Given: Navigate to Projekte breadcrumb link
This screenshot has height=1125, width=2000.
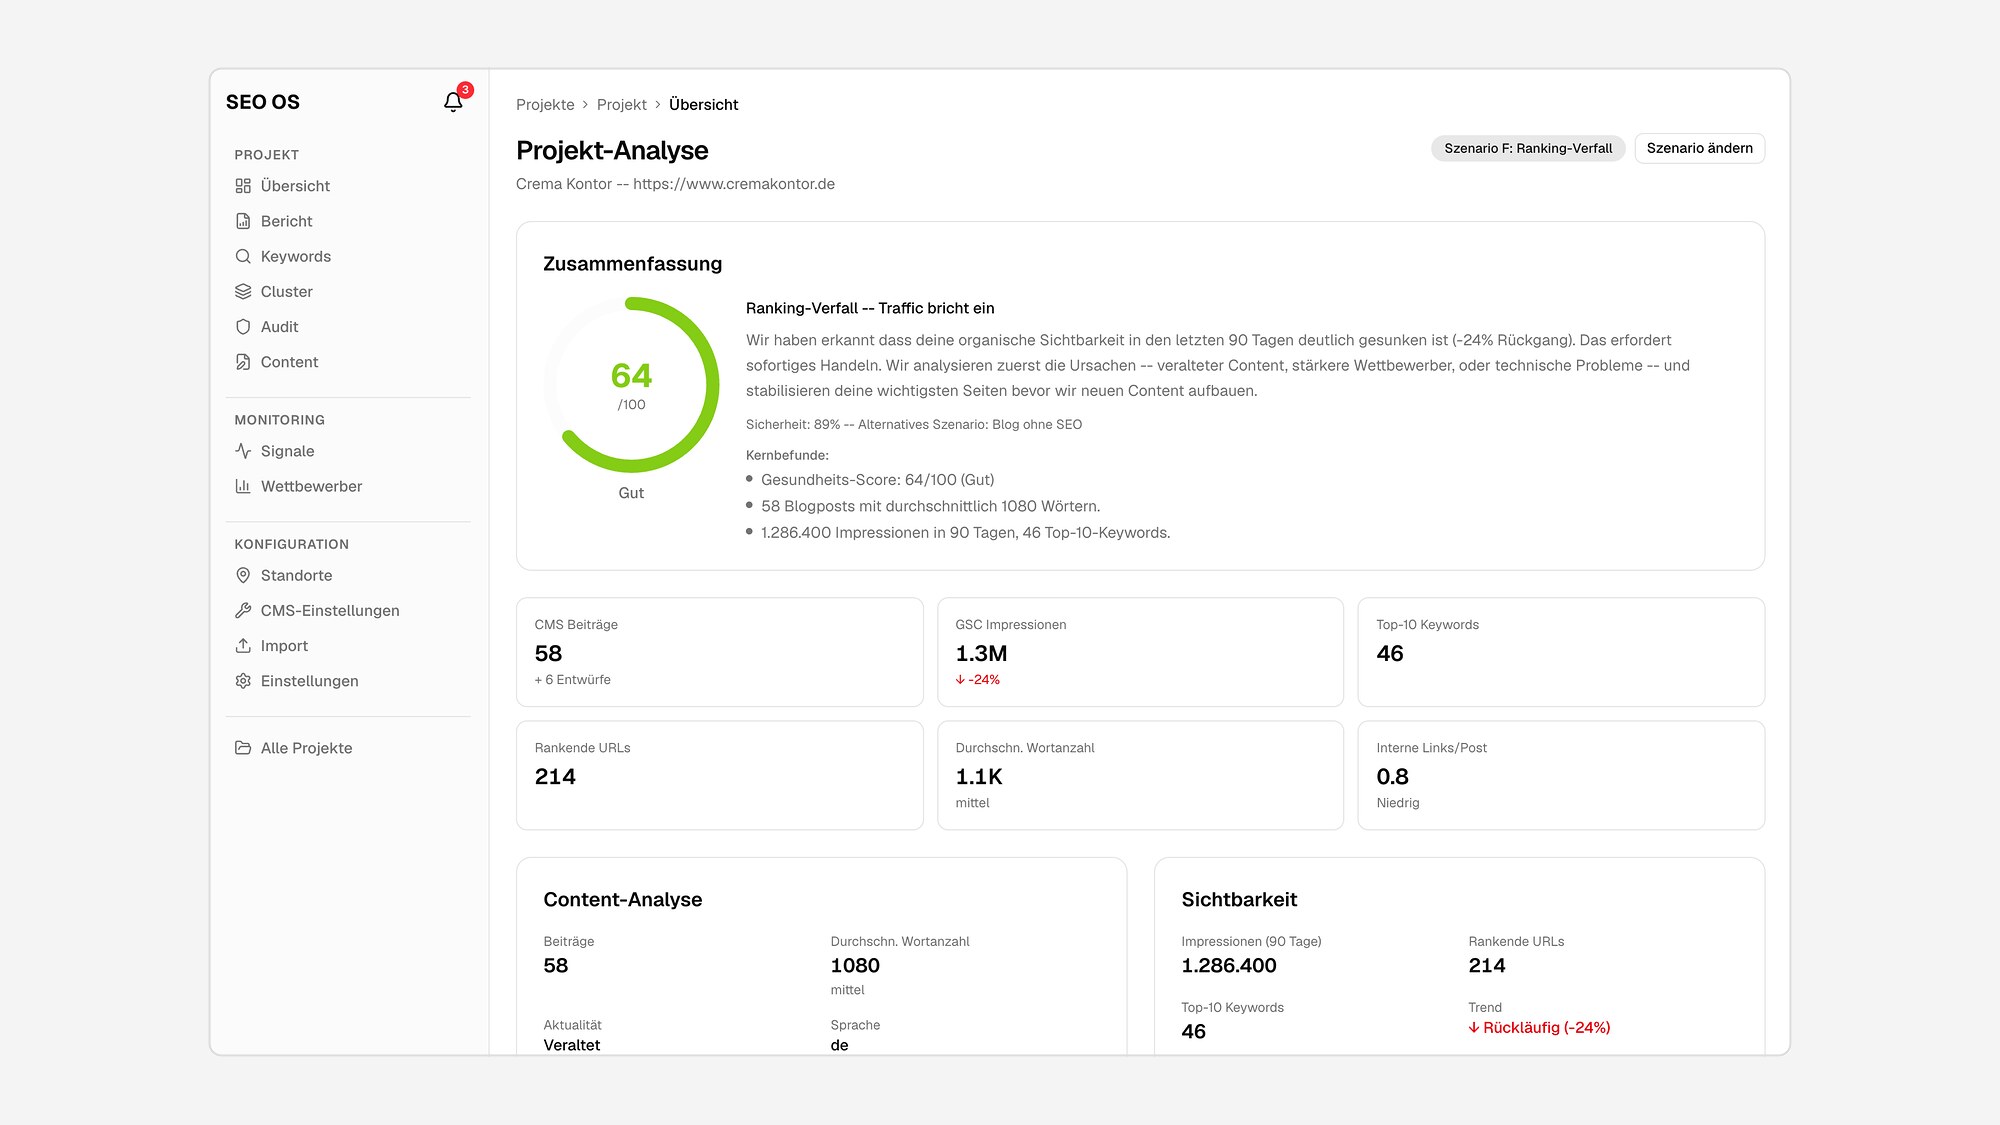Looking at the screenshot, I should (545, 104).
